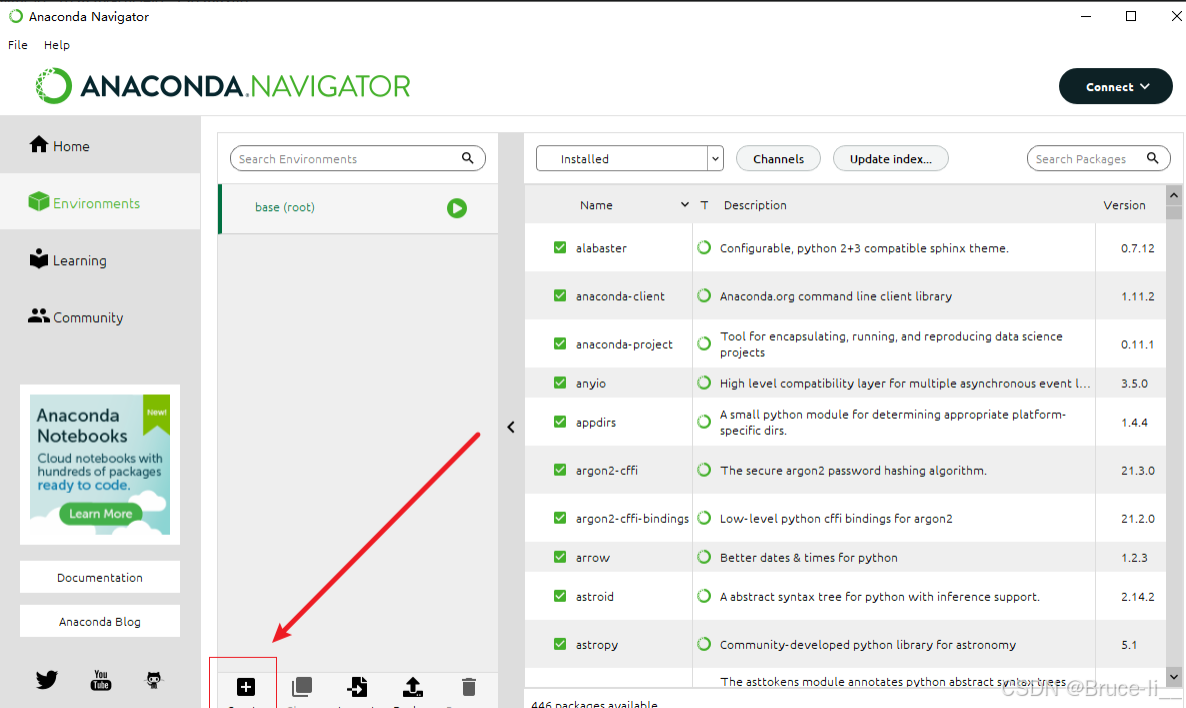Go to the Community tab
The image size is (1186, 708).
tap(100, 317)
